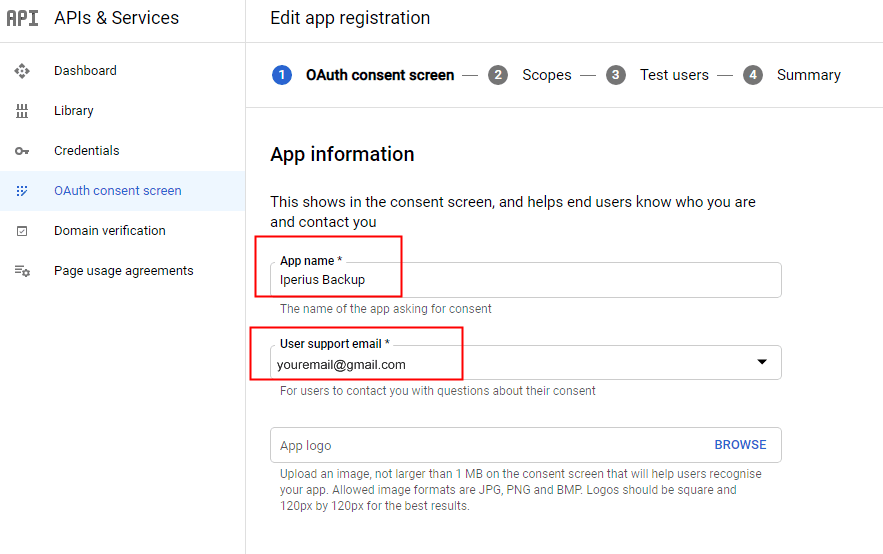The height and width of the screenshot is (554, 883).
Task: Select step 2 circle for Scopes
Action: [x=498, y=75]
